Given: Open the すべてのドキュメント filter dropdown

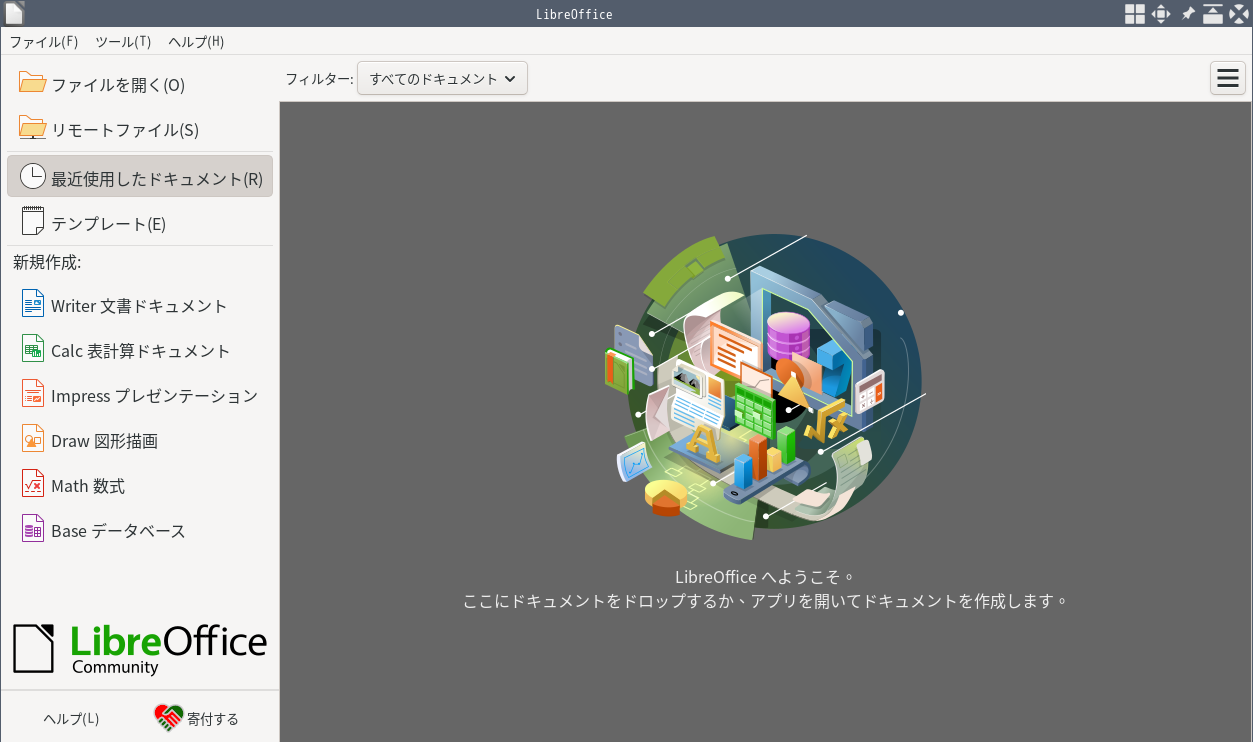Looking at the screenshot, I should 442,78.
